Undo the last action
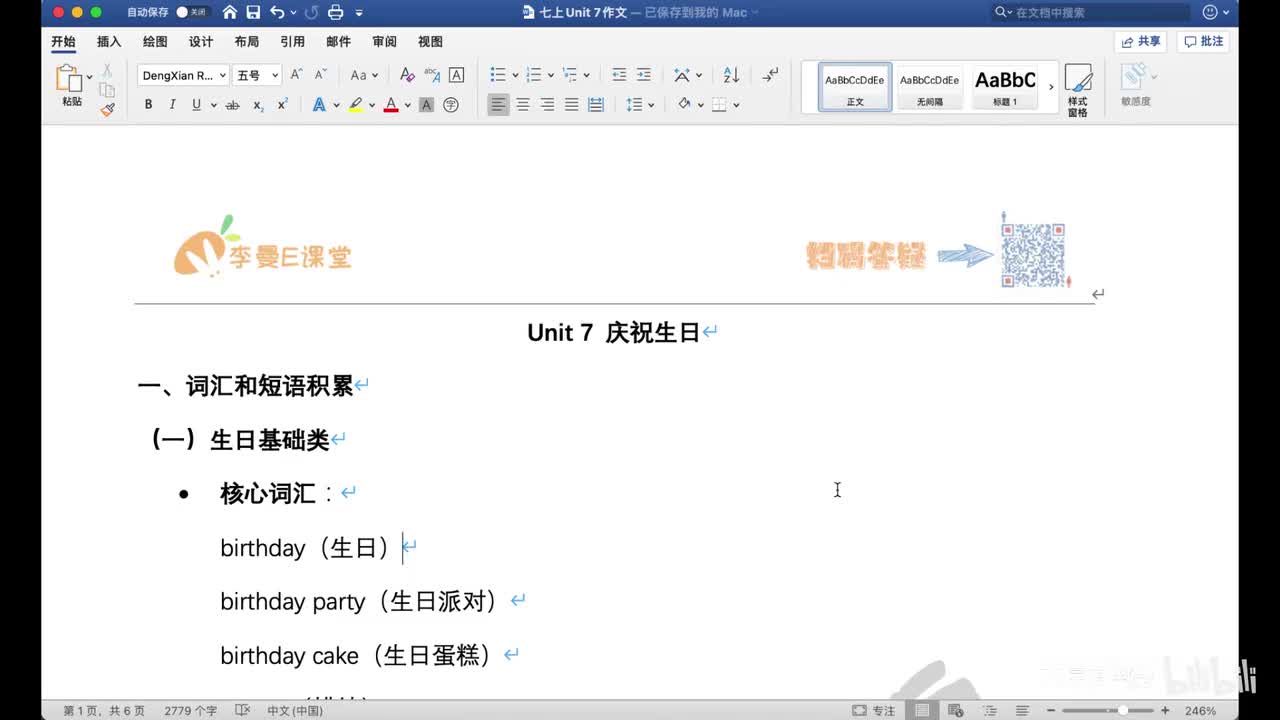This screenshot has height=720, width=1280. (x=277, y=12)
